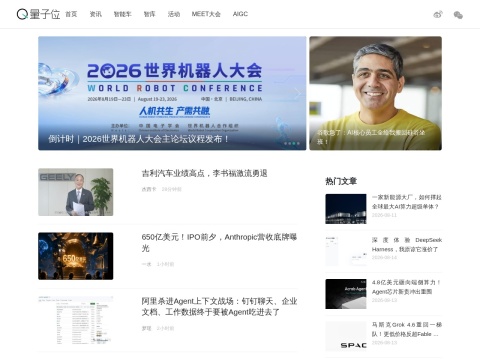Screen dimensions: 480x360
Task: Open the 资讯 menu item
Action: [96, 14]
